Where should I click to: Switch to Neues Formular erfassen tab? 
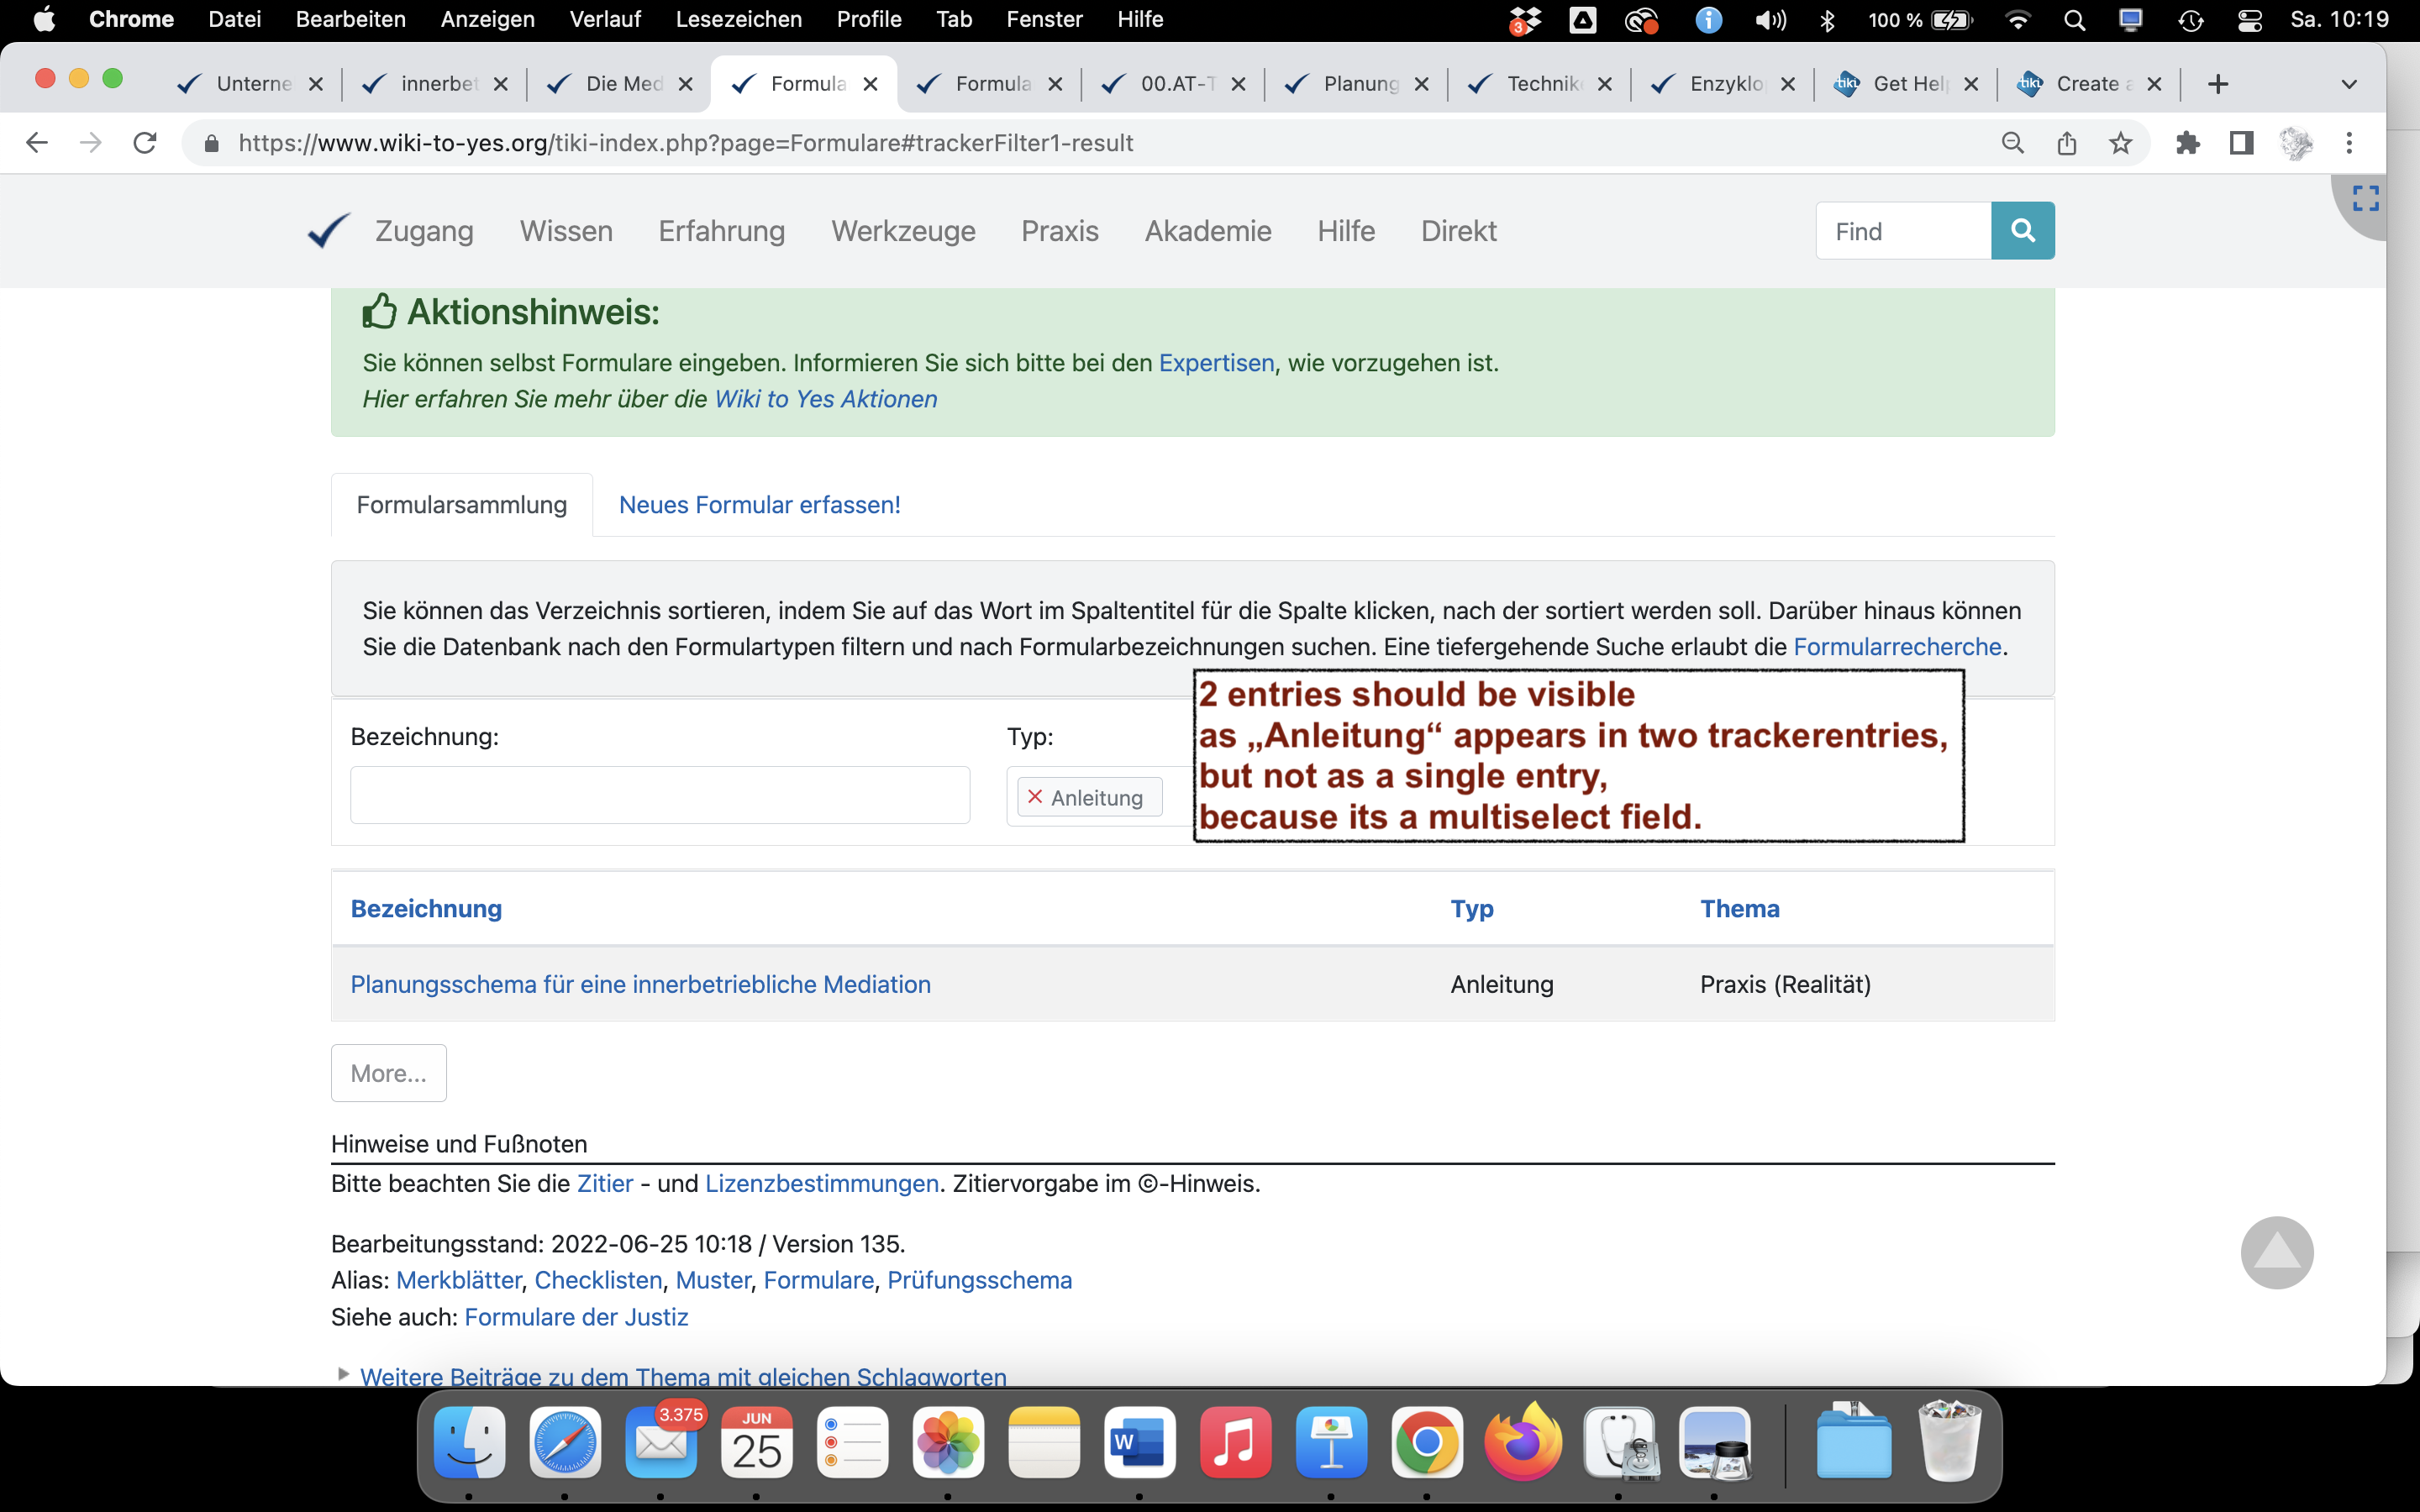tap(759, 505)
